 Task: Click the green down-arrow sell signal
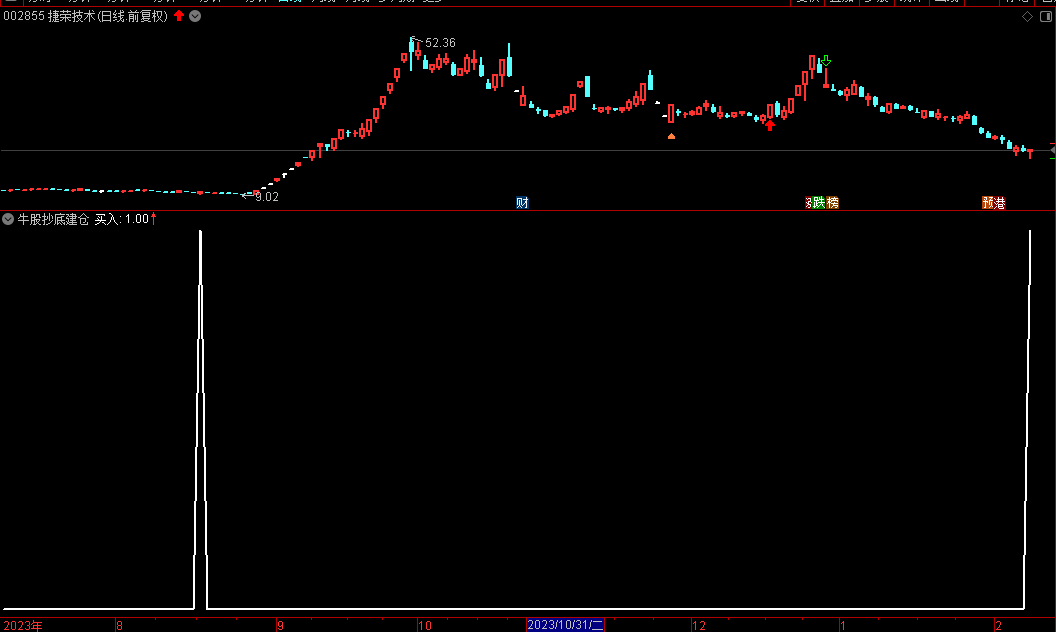click(826, 61)
